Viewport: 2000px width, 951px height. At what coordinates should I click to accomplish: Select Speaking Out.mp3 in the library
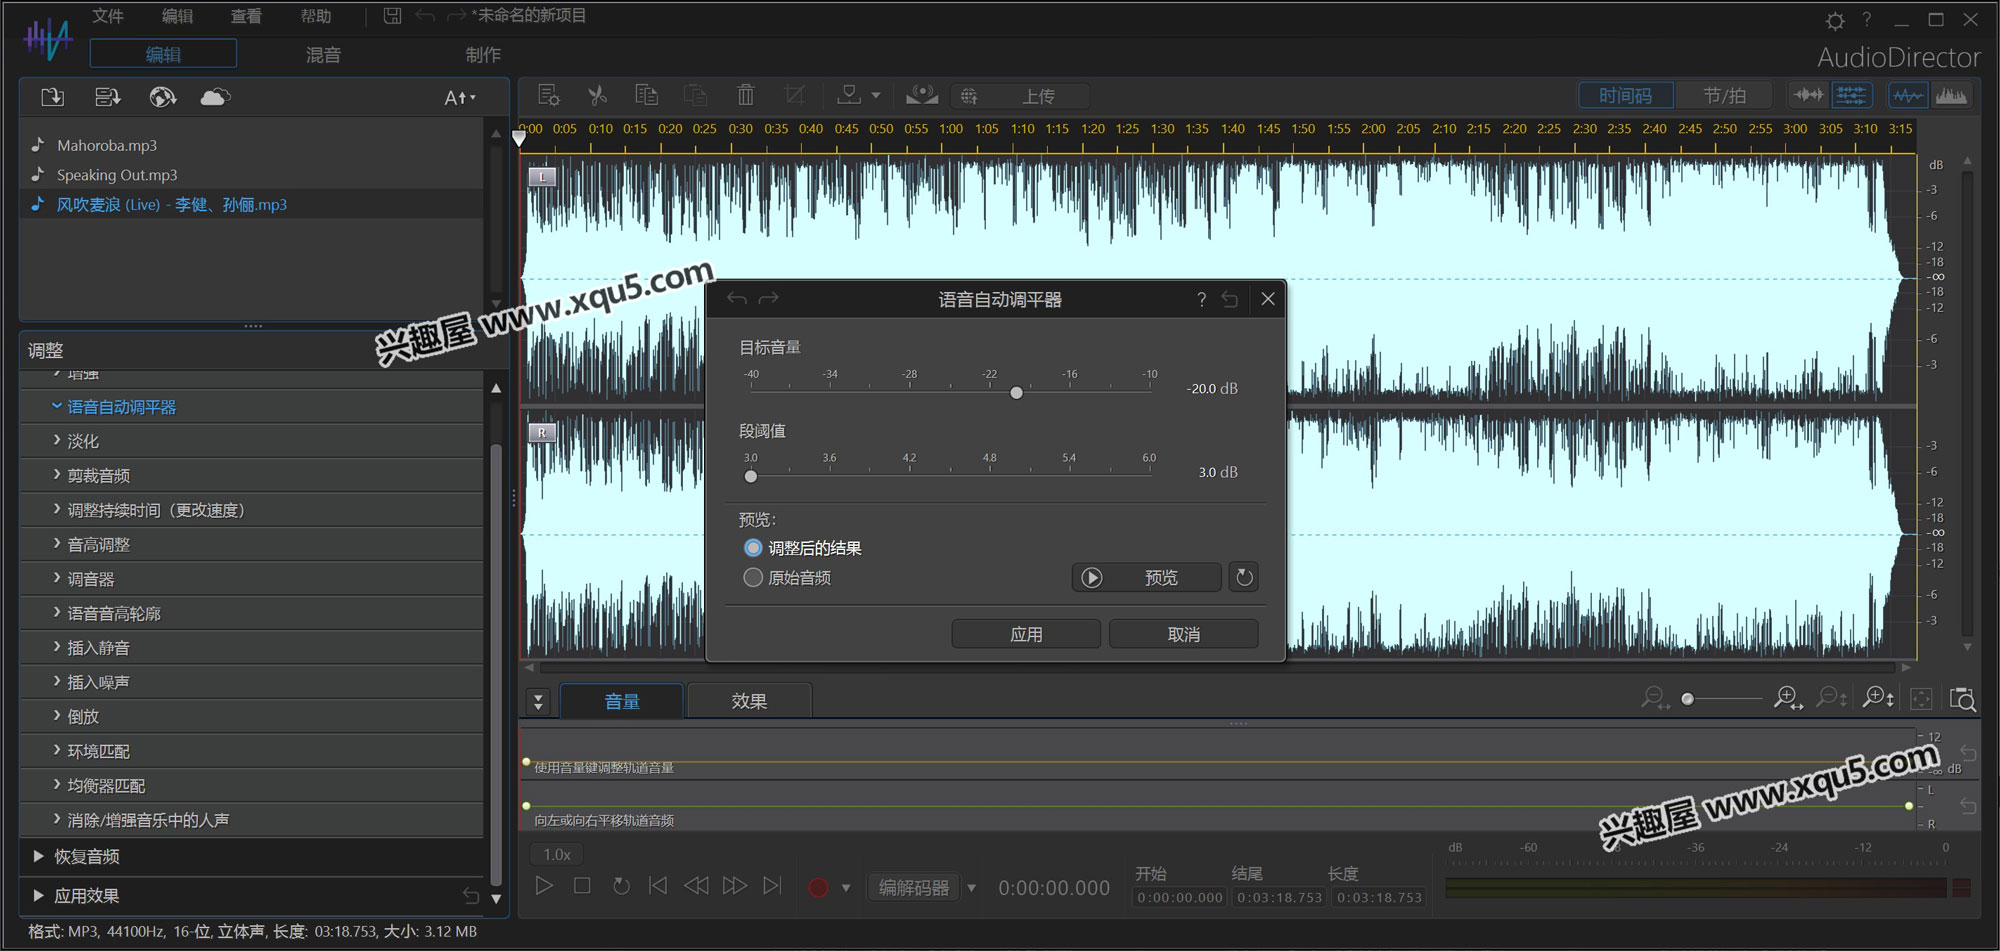[117, 175]
